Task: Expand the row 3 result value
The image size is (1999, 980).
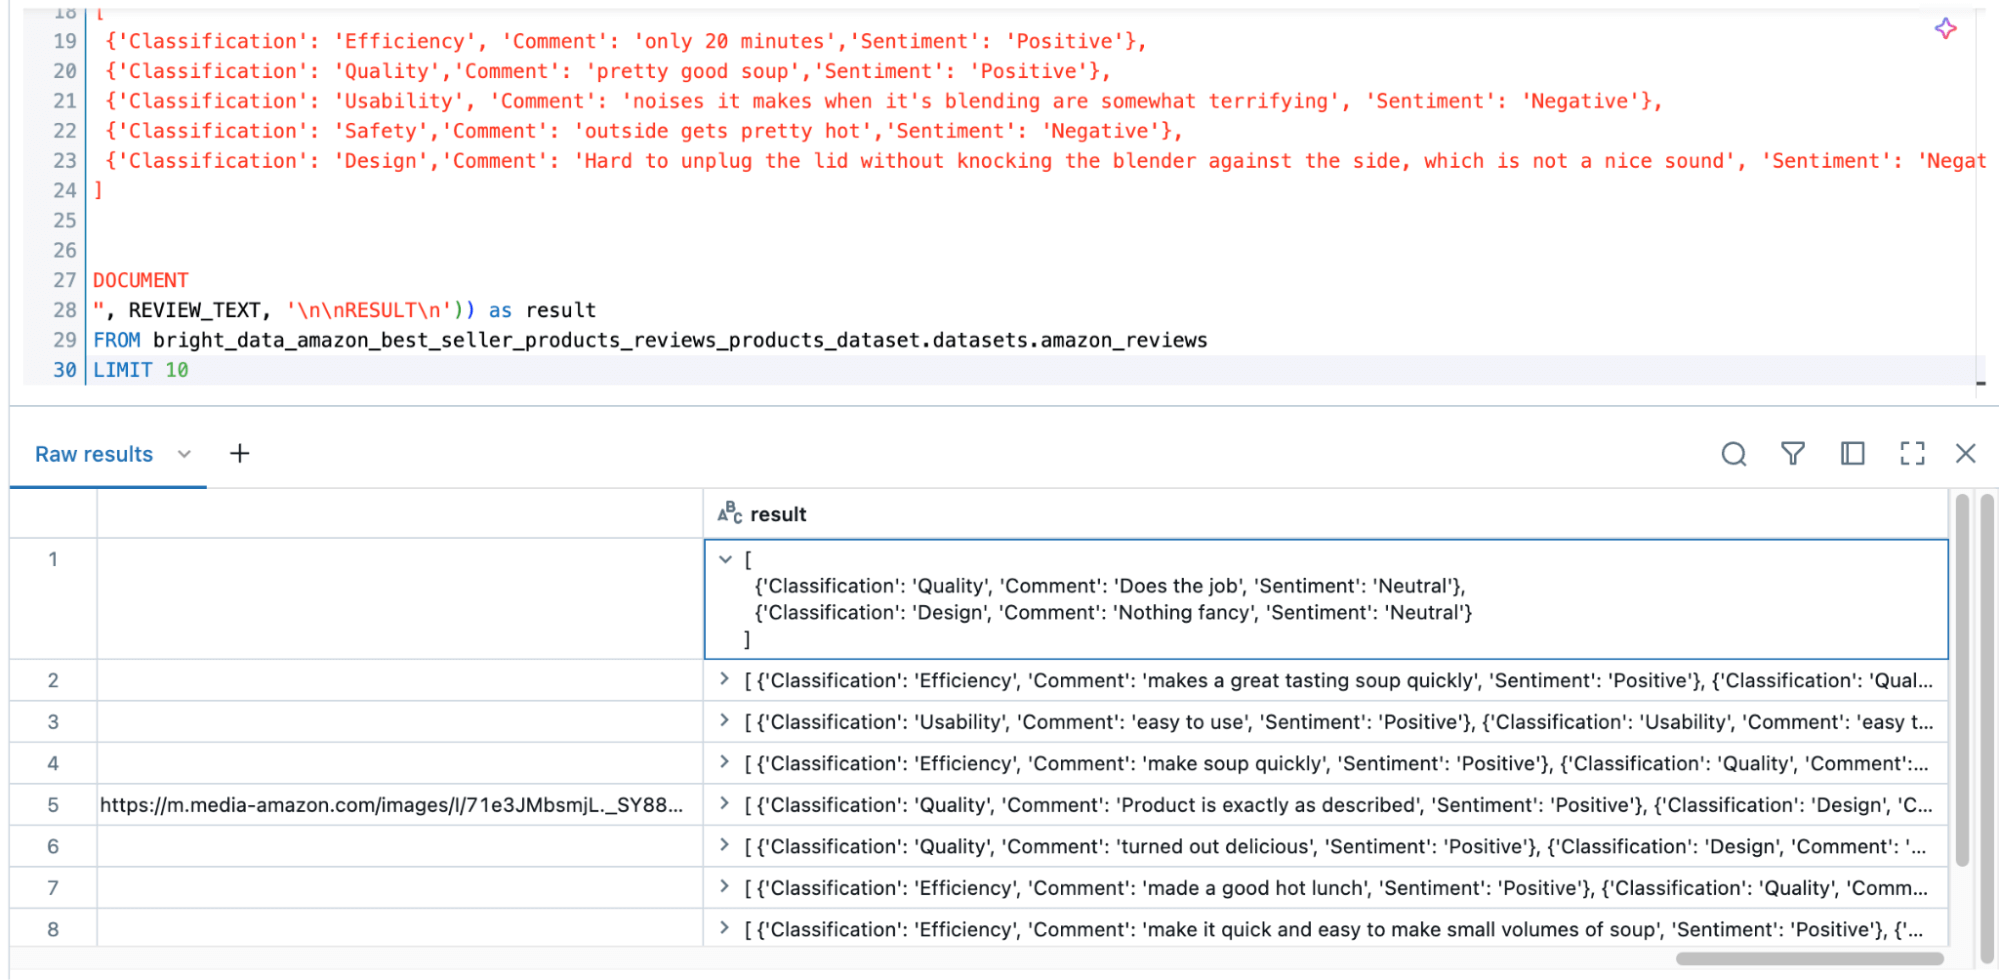Action: 725,721
